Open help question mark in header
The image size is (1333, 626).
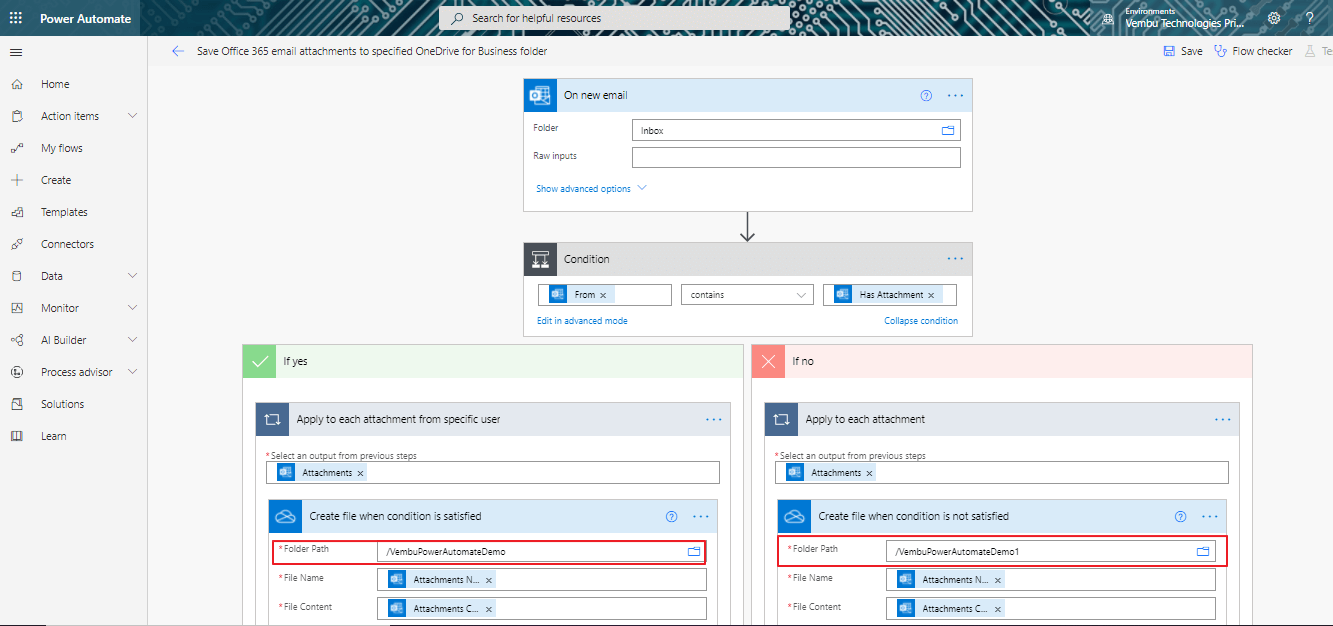click(1309, 18)
